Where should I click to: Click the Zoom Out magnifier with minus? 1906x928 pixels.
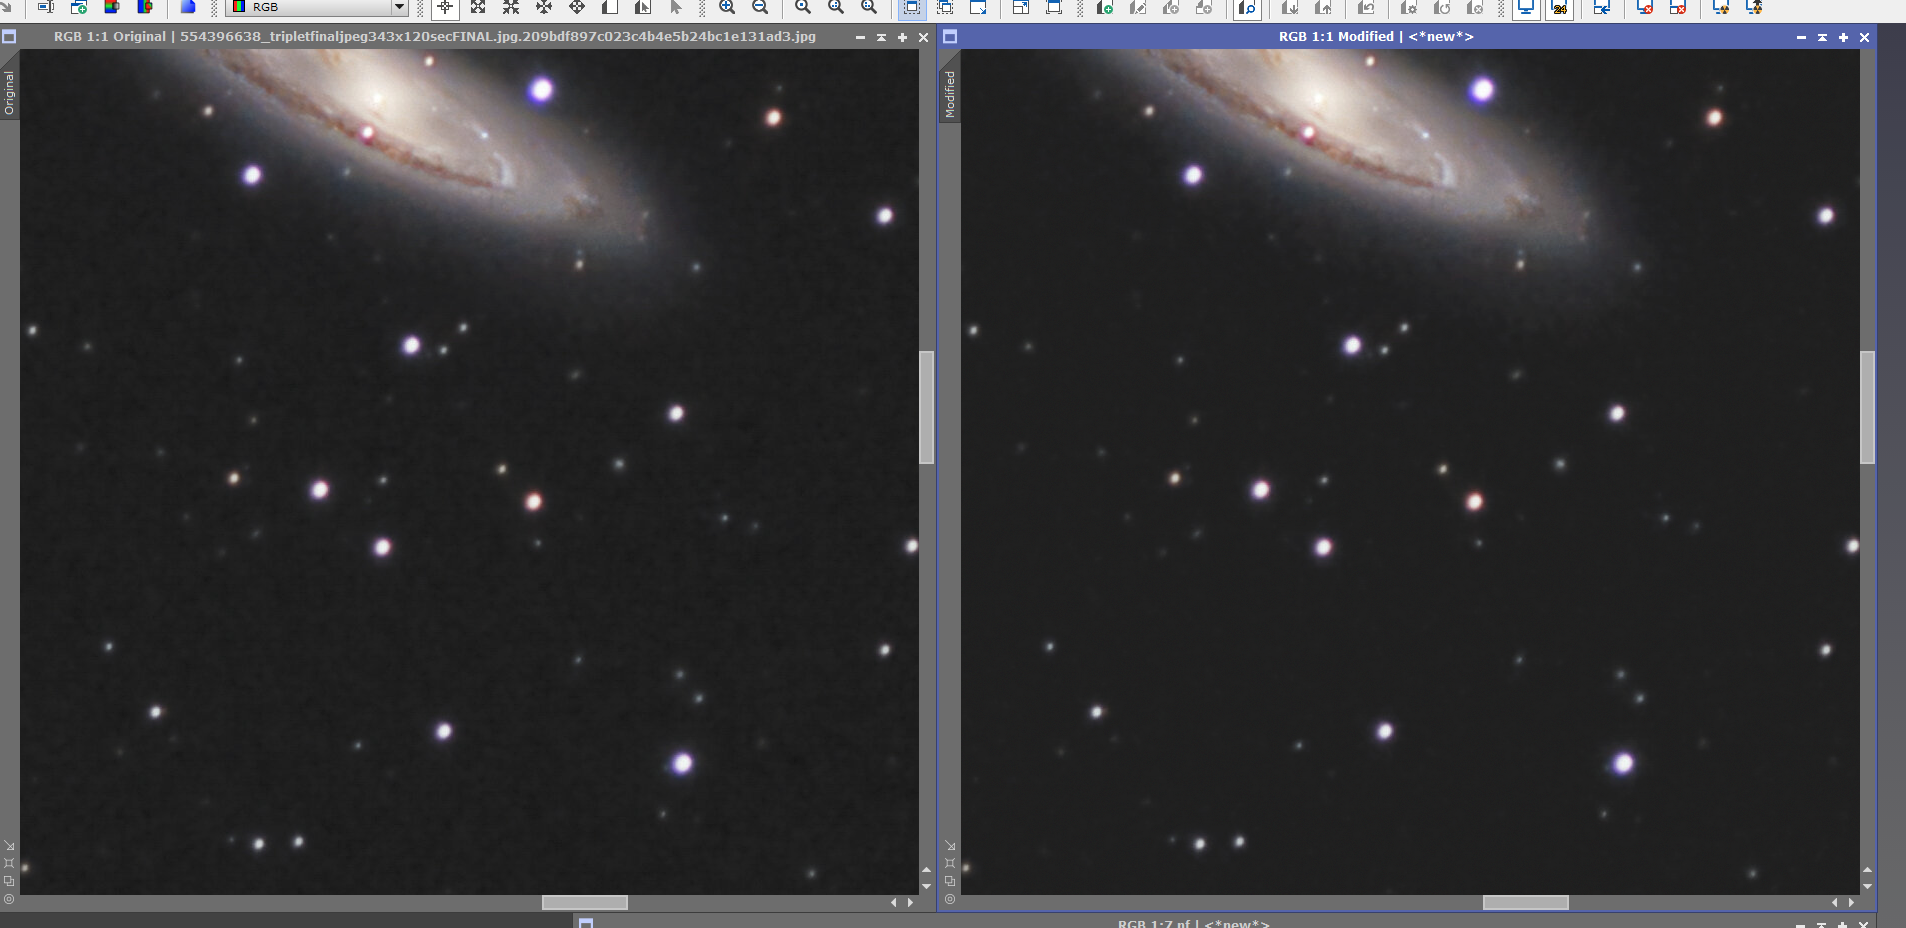[760, 8]
